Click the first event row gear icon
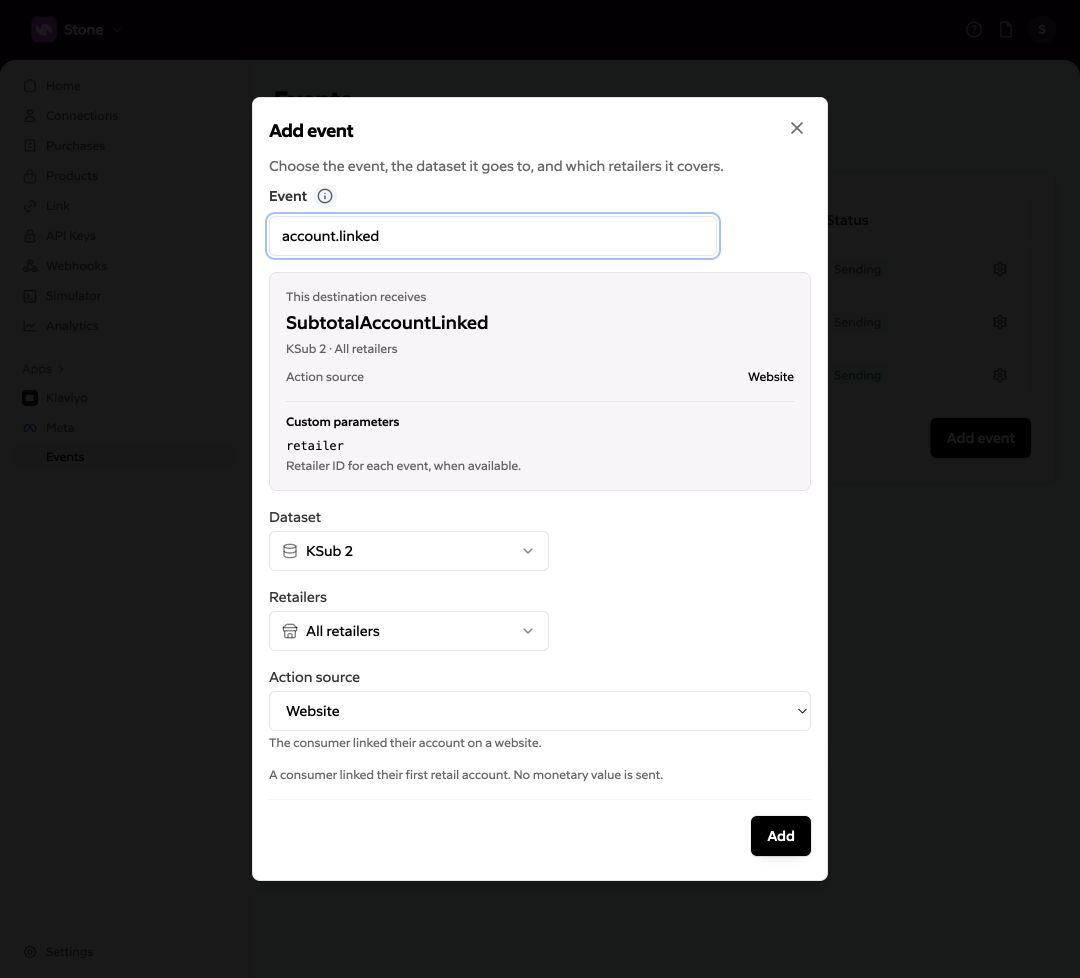Viewport: 1080px width, 978px height. coord(999,269)
